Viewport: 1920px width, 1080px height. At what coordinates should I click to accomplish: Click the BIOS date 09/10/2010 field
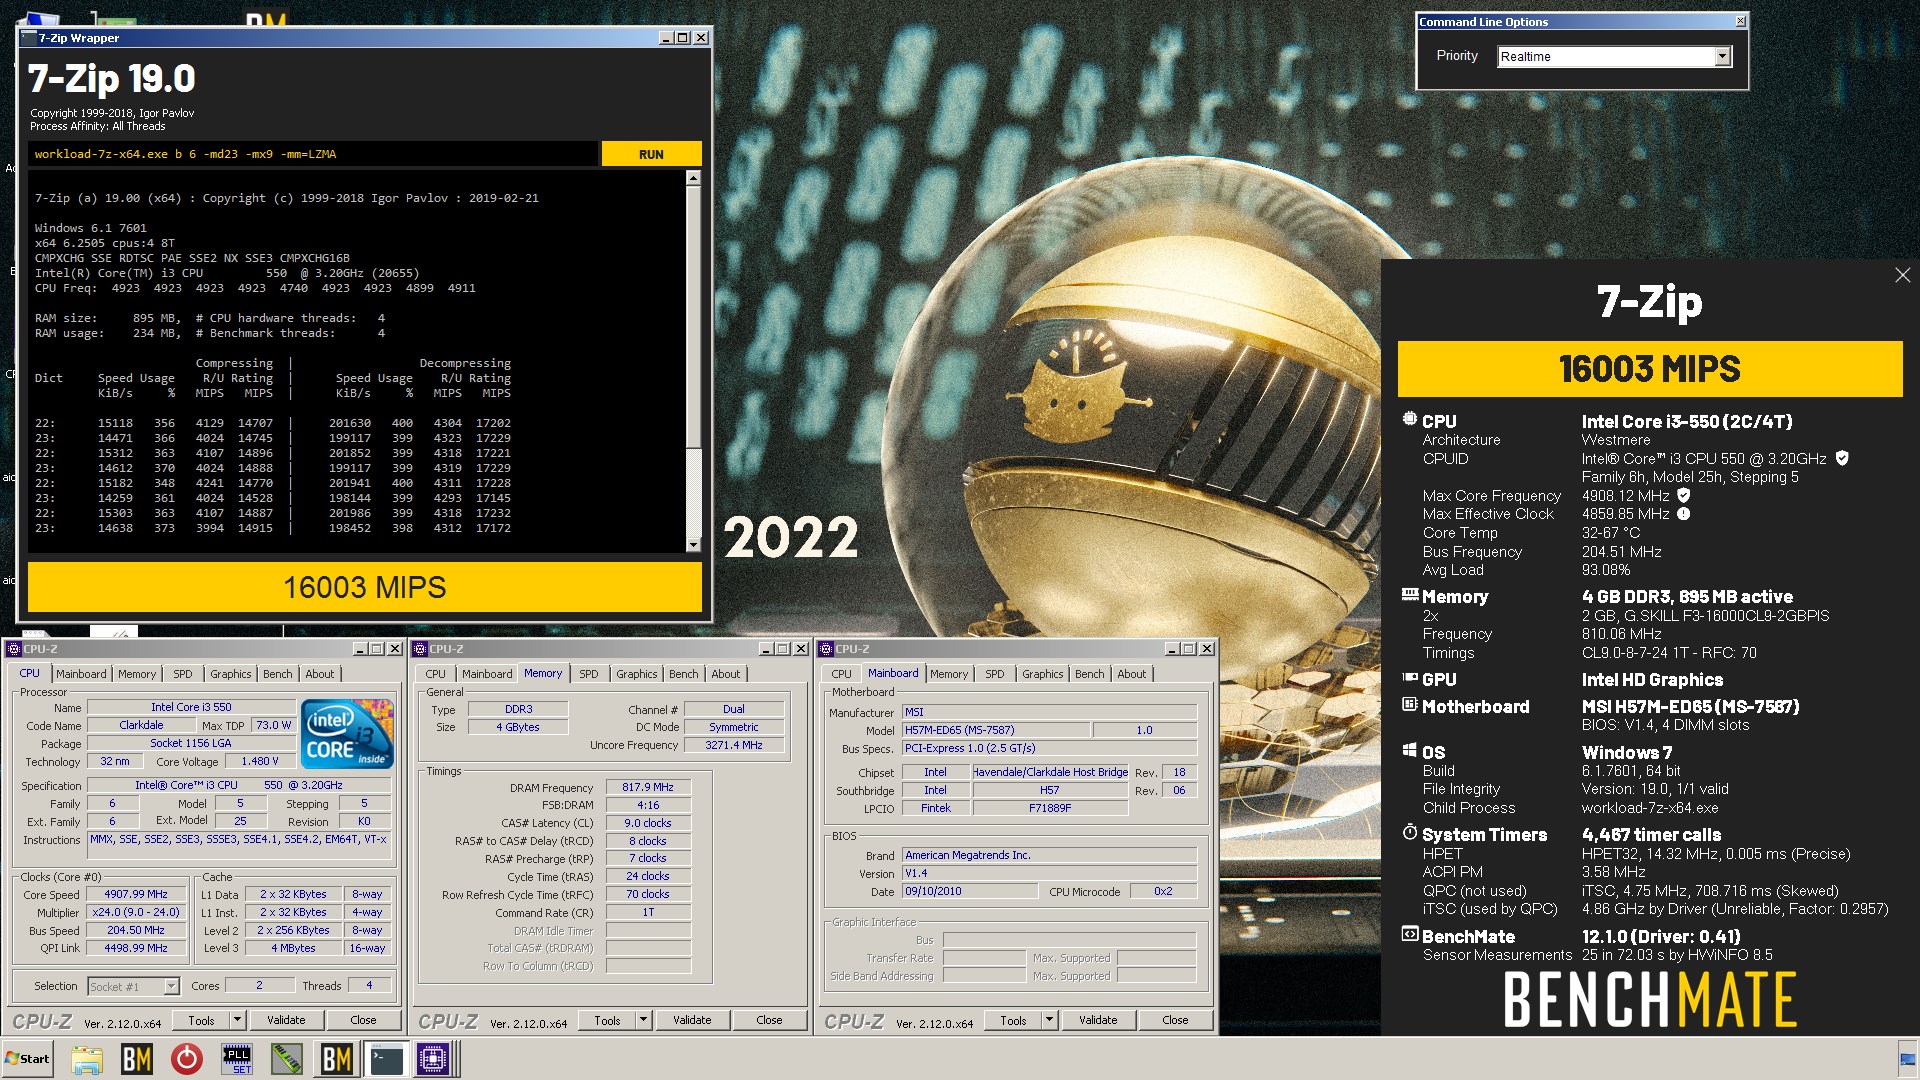[x=970, y=891]
